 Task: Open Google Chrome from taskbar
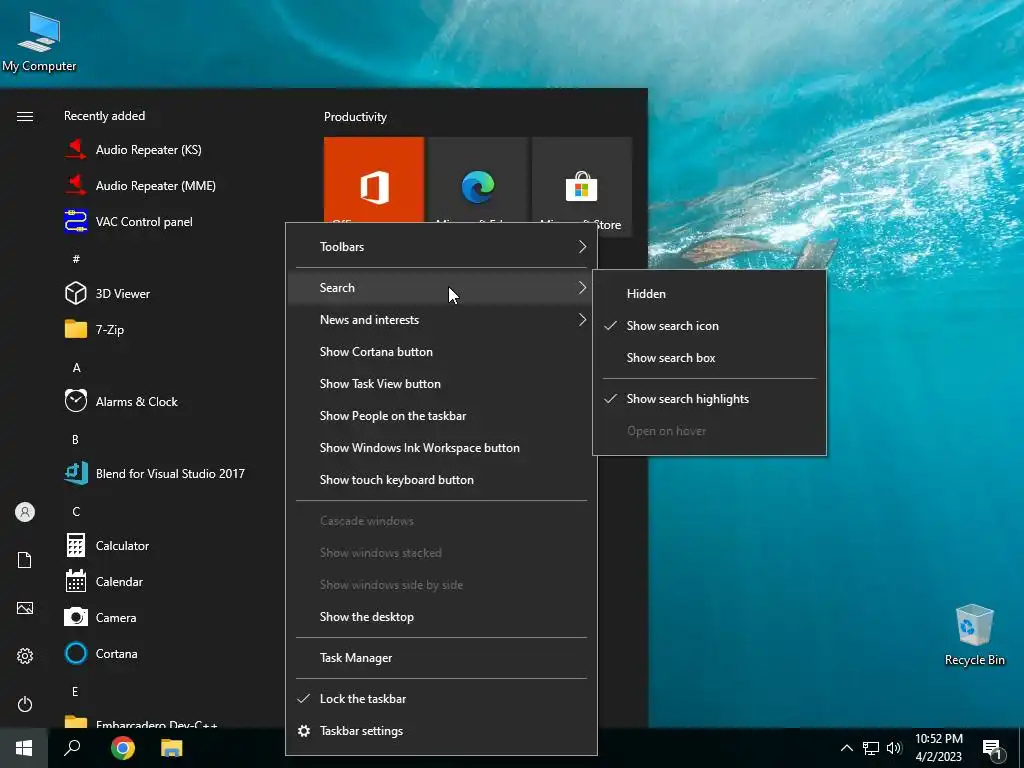[x=122, y=748]
